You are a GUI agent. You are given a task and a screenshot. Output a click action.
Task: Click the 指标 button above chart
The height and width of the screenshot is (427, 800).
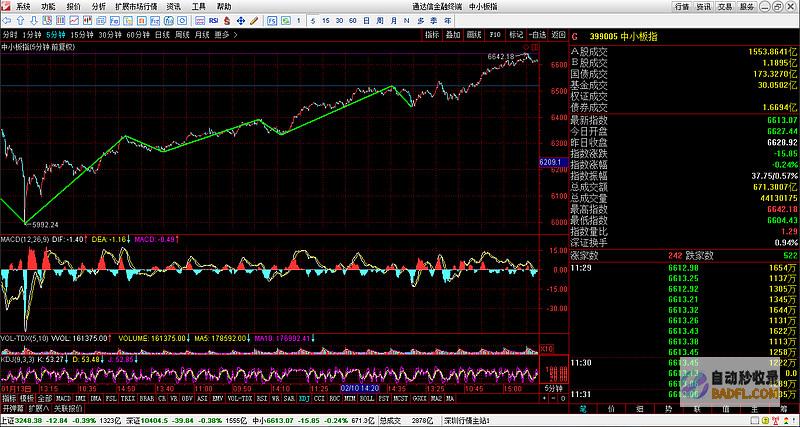pyautogui.click(x=432, y=35)
